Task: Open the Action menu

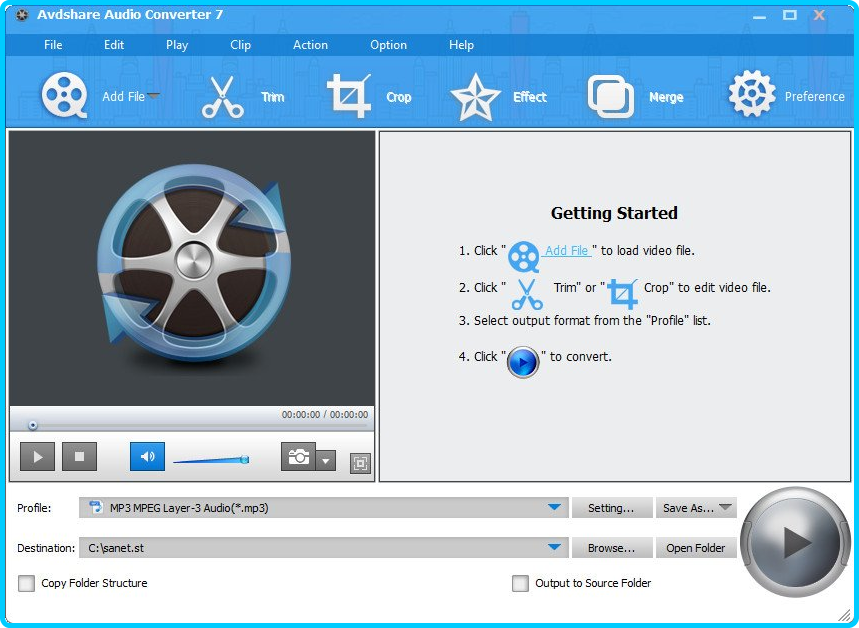Action: pyautogui.click(x=310, y=45)
